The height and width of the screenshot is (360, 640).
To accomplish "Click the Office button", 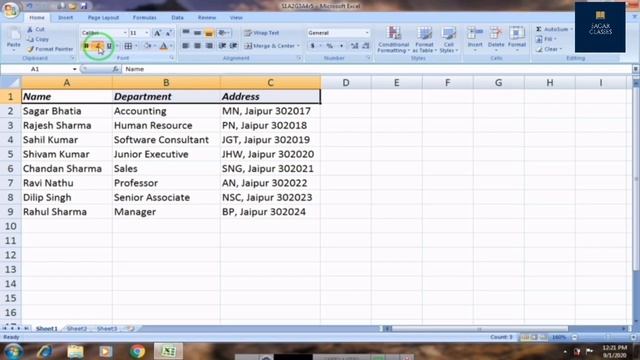I will coord(10,10).
